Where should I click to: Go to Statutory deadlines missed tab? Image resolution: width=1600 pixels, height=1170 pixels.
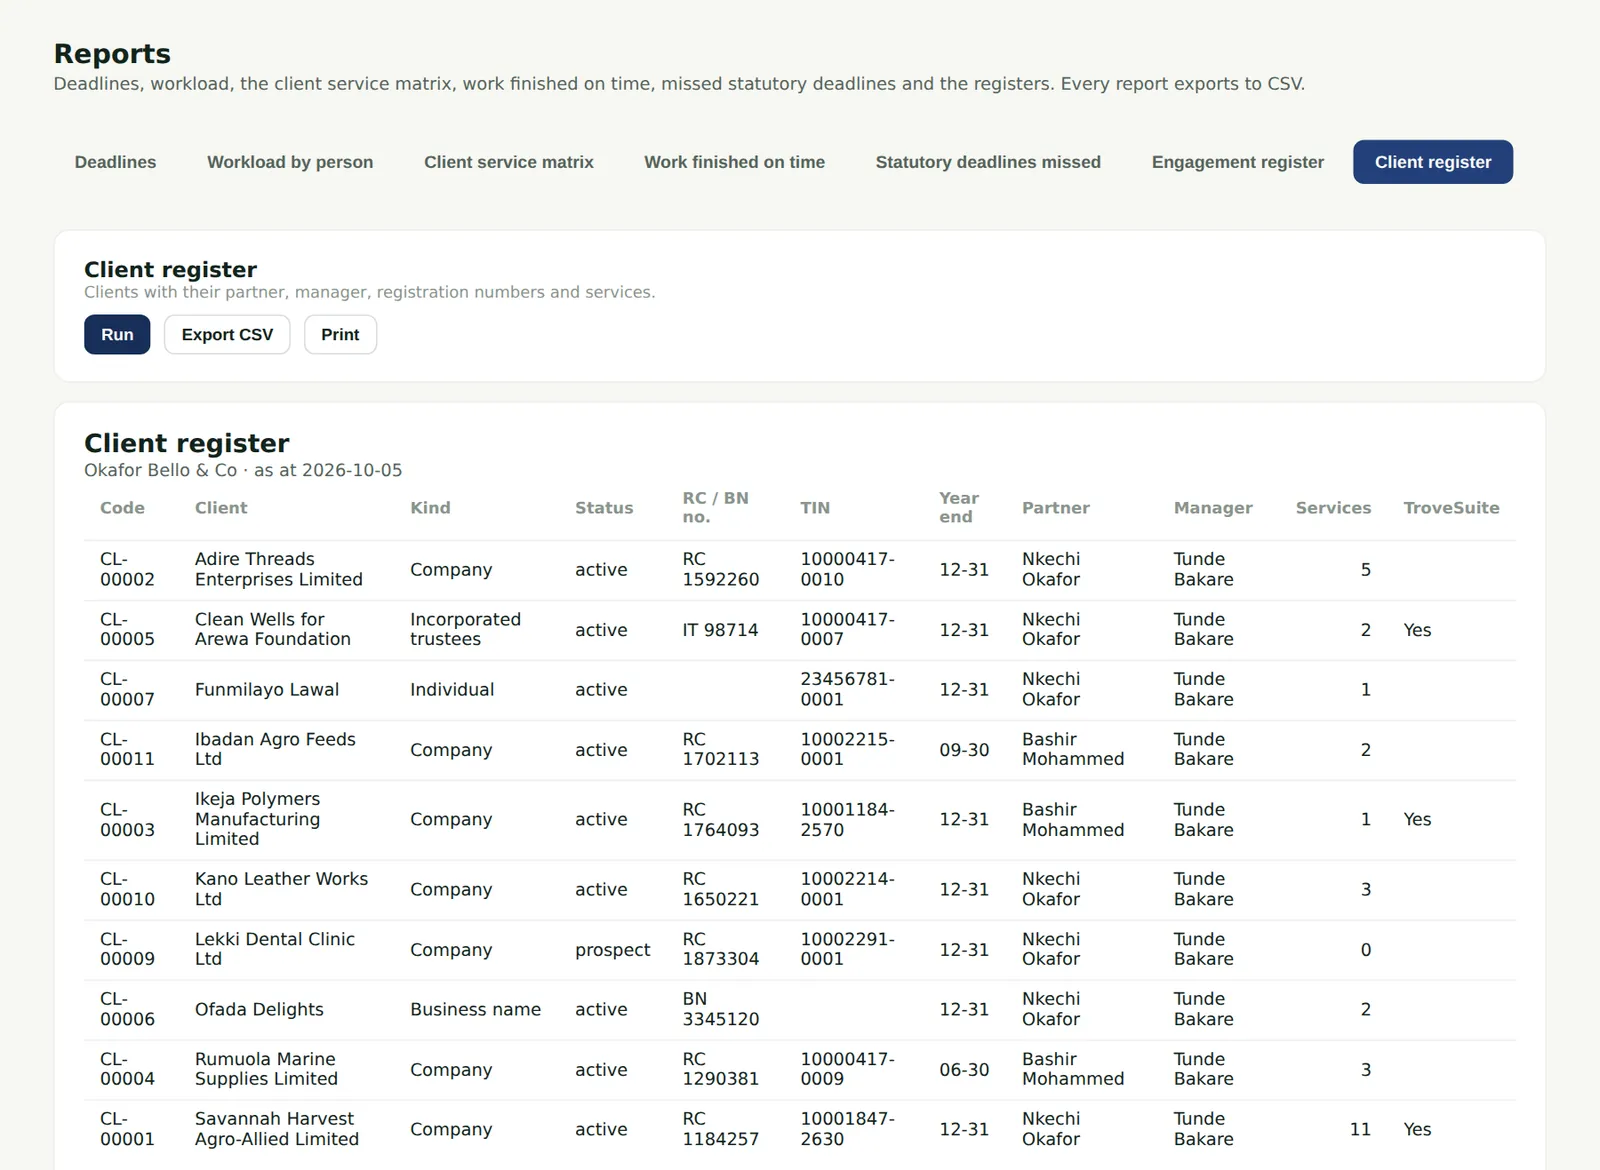click(988, 162)
